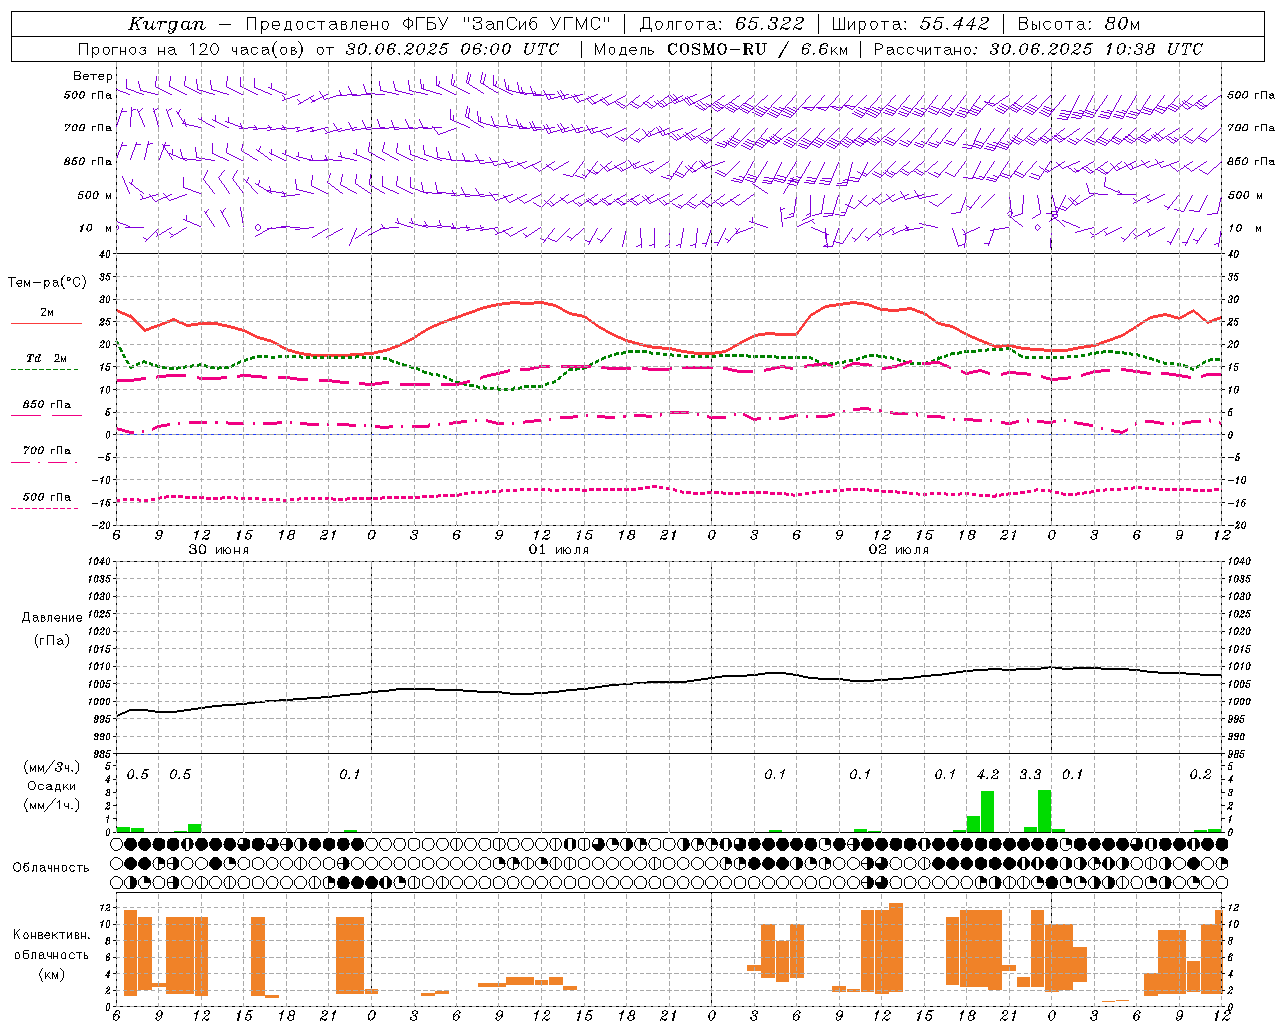The height and width of the screenshot is (1024, 1280).
Task: Click the red 2м temperature legend line
Action: [x=46, y=323]
